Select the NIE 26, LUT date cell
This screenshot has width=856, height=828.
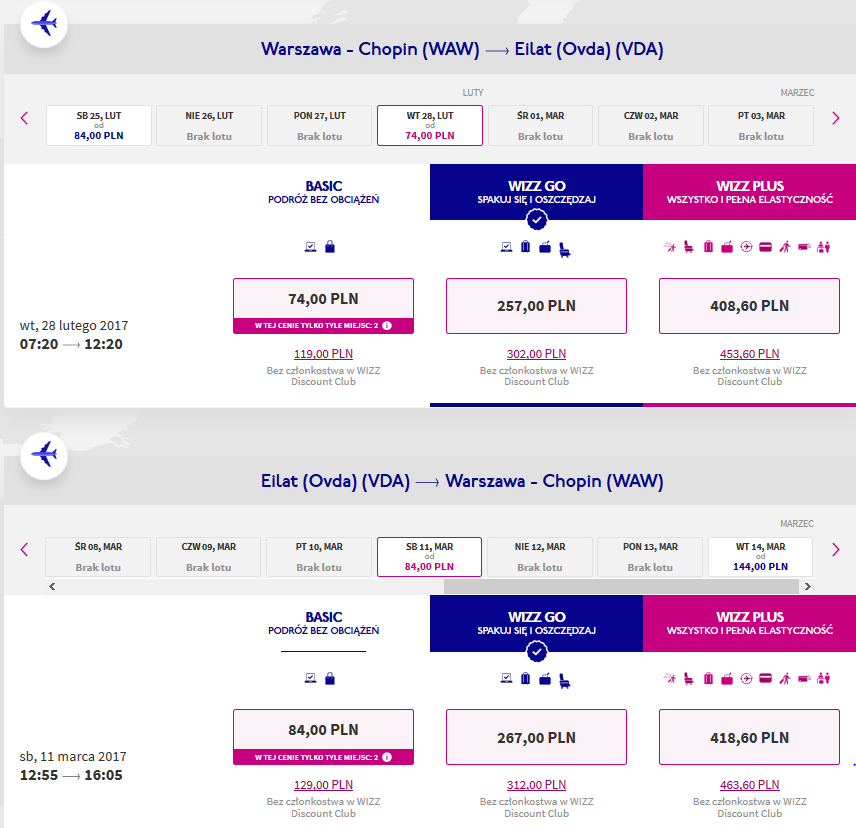click(x=209, y=126)
